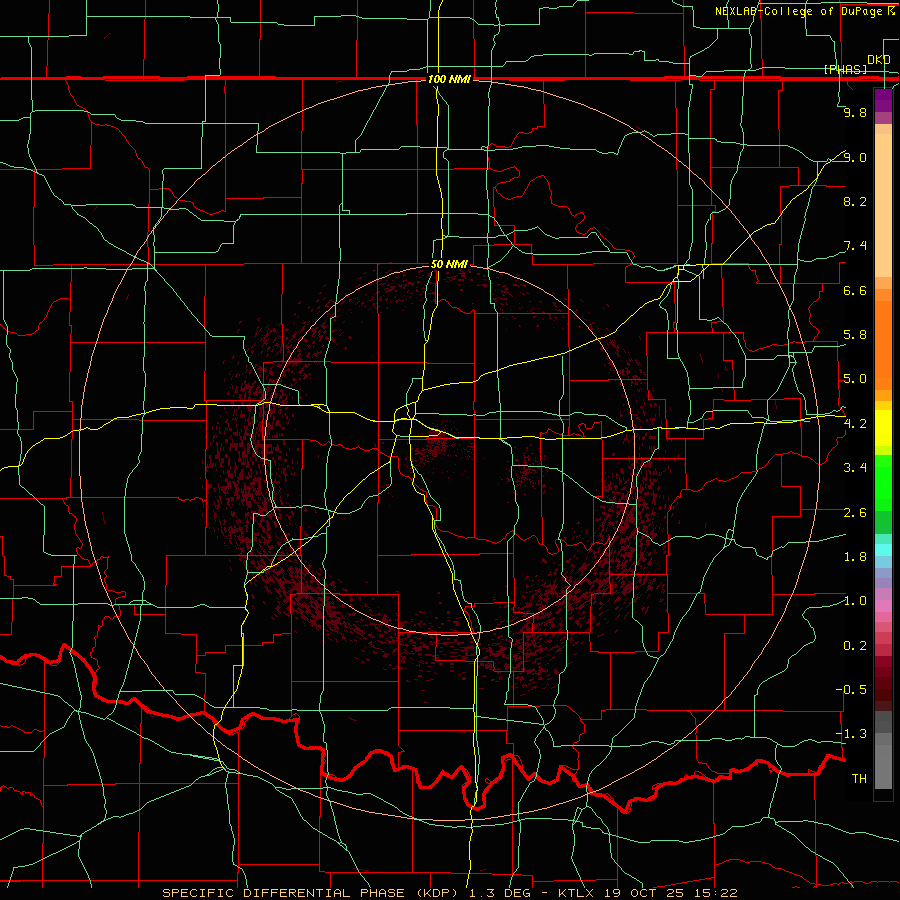Select the 0.2 scale value

coord(855,646)
